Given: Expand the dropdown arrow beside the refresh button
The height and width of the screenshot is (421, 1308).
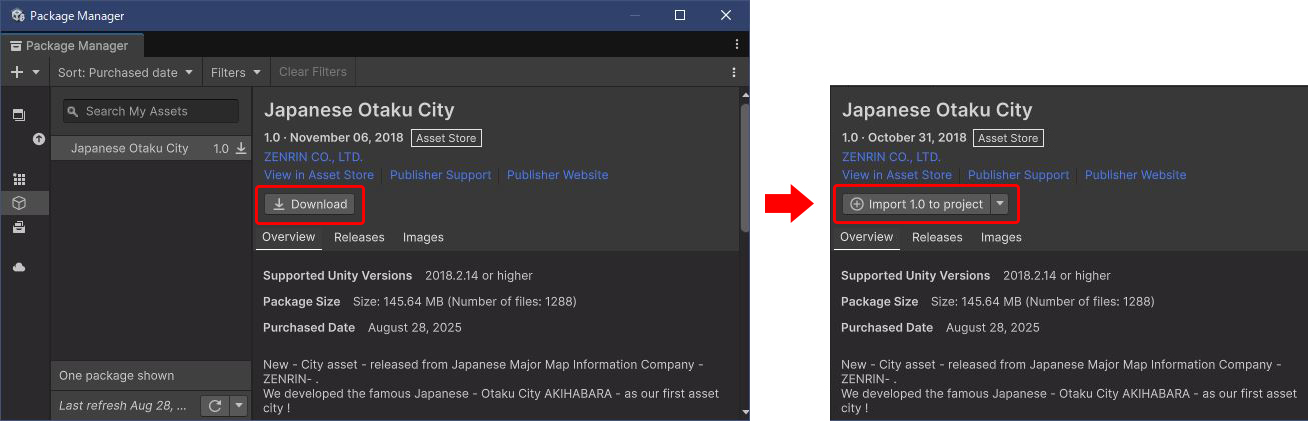Looking at the screenshot, I should (x=238, y=406).
